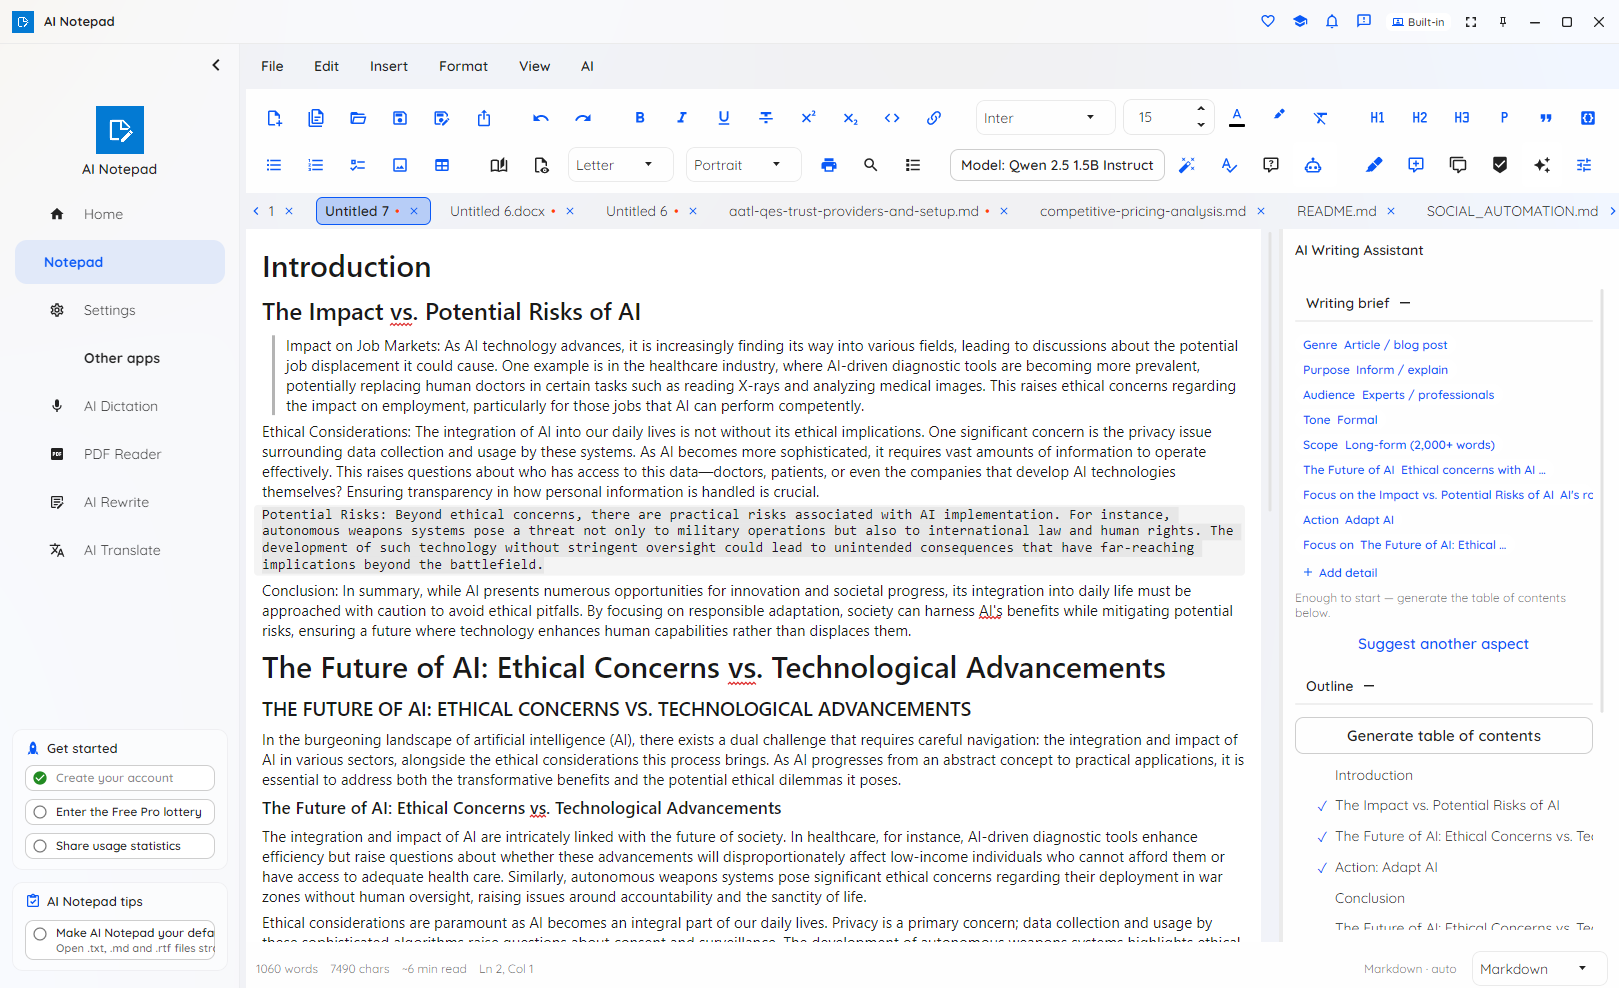Open Settings in sidebar
Screen dimensions: 1619x988
pyautogui.click(x=120, y=310)
